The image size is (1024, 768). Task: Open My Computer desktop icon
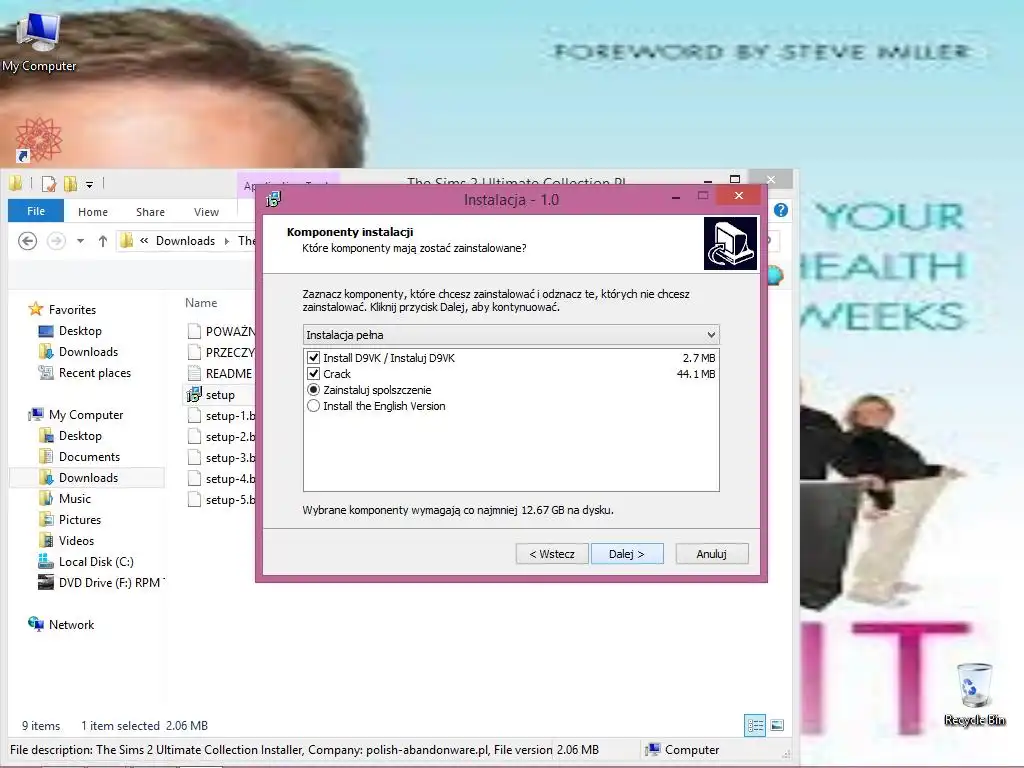pyautogui.click(x=39, y=42)
